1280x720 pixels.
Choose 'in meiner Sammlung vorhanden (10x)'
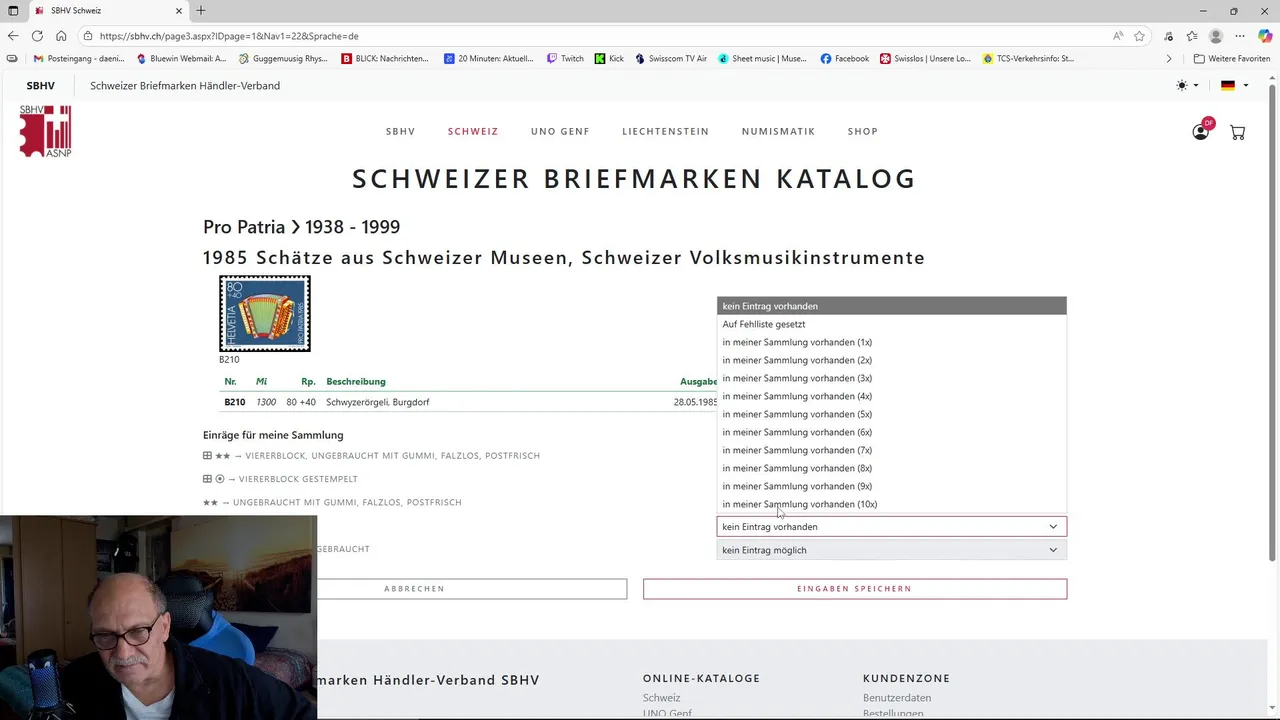(892, 504)
